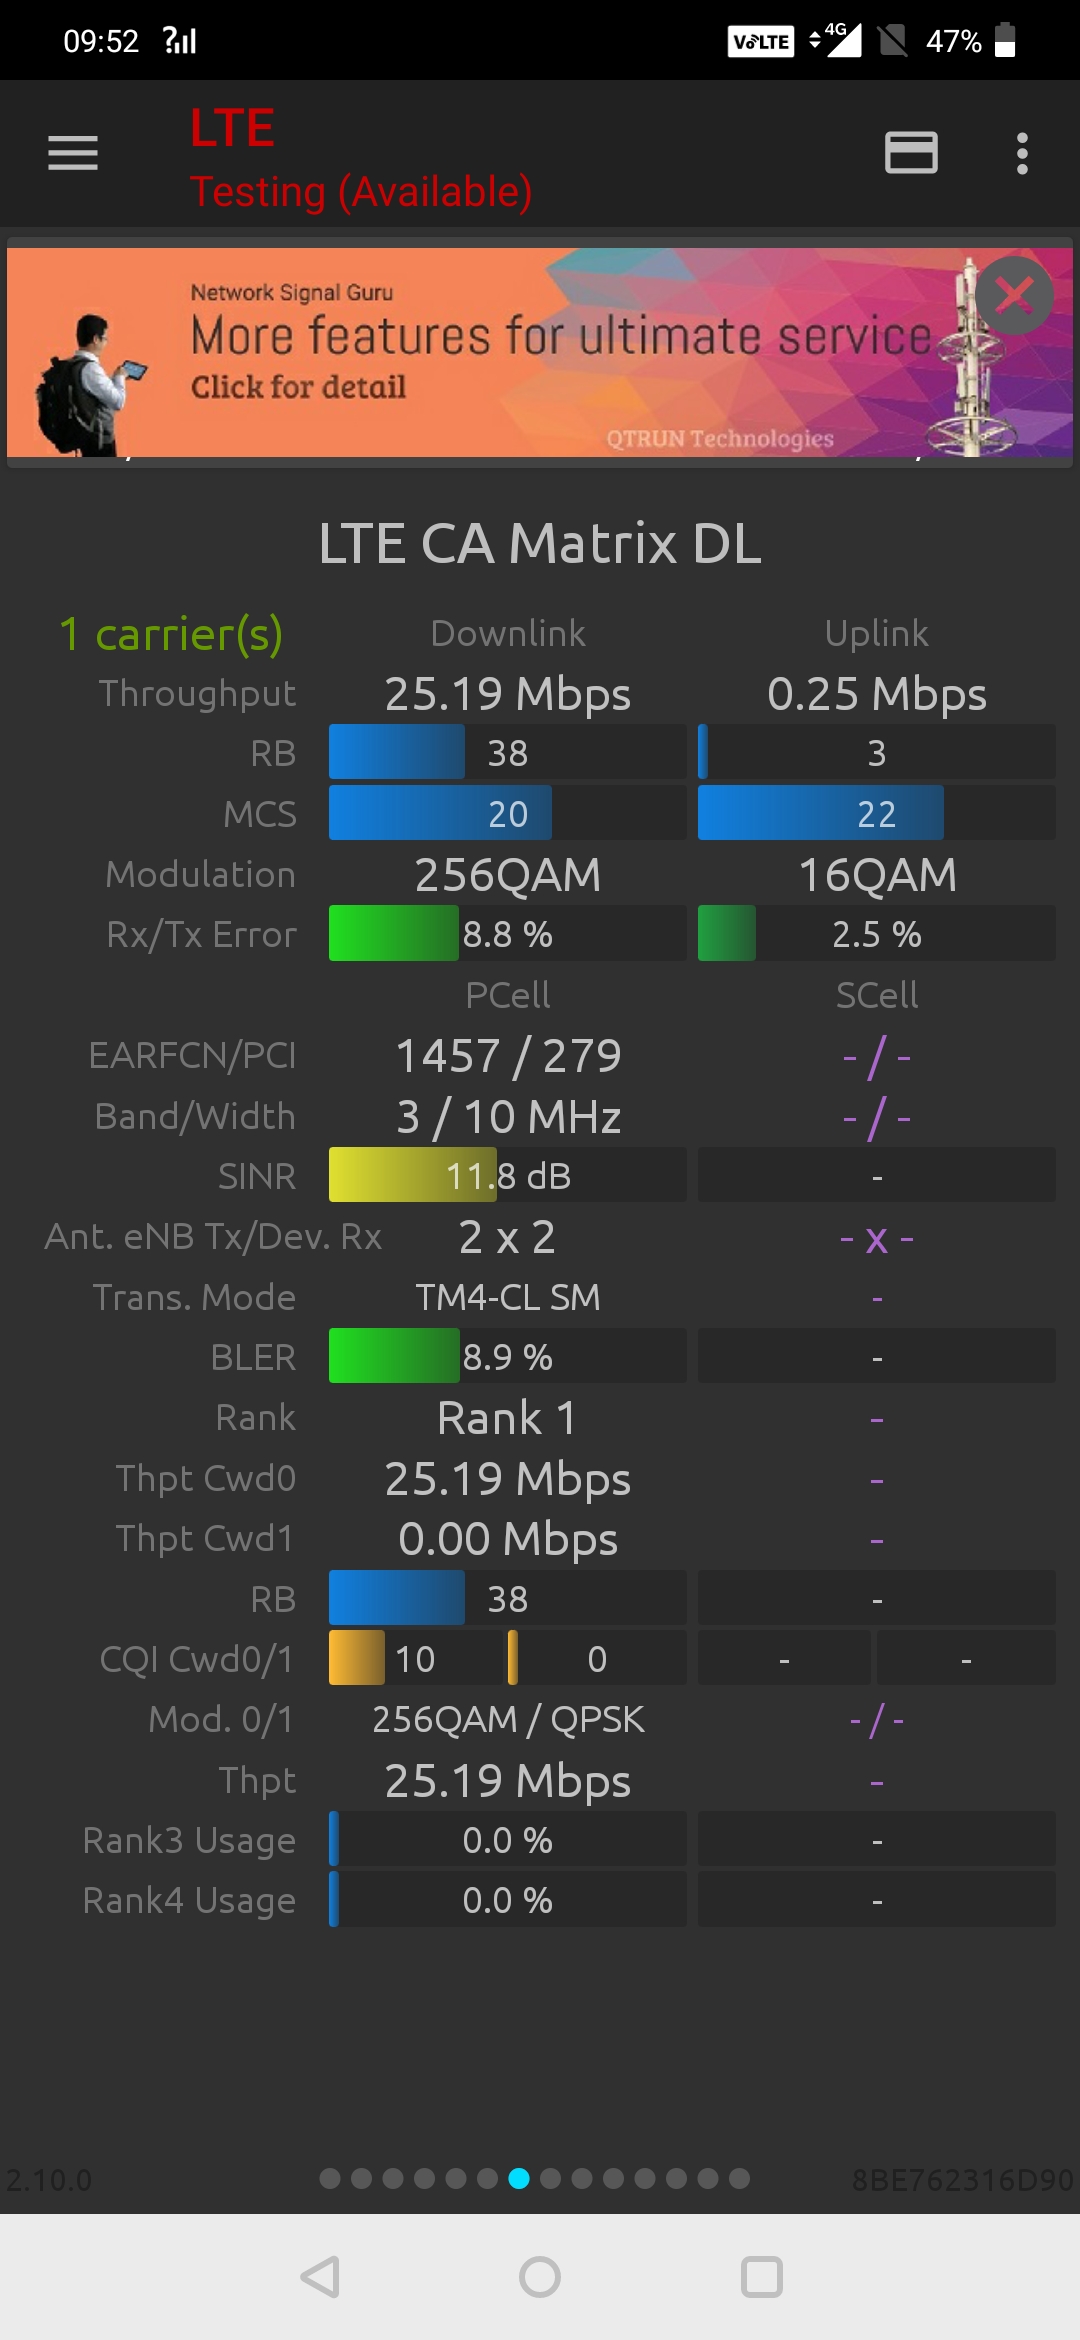
Task: Open the hamburger navigation menu
Action: coord(73,153)
